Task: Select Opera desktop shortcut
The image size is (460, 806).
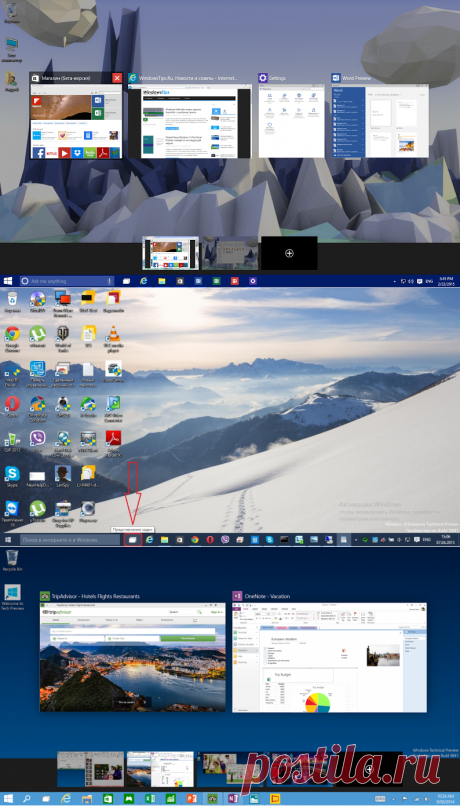Action: [12, 406]
